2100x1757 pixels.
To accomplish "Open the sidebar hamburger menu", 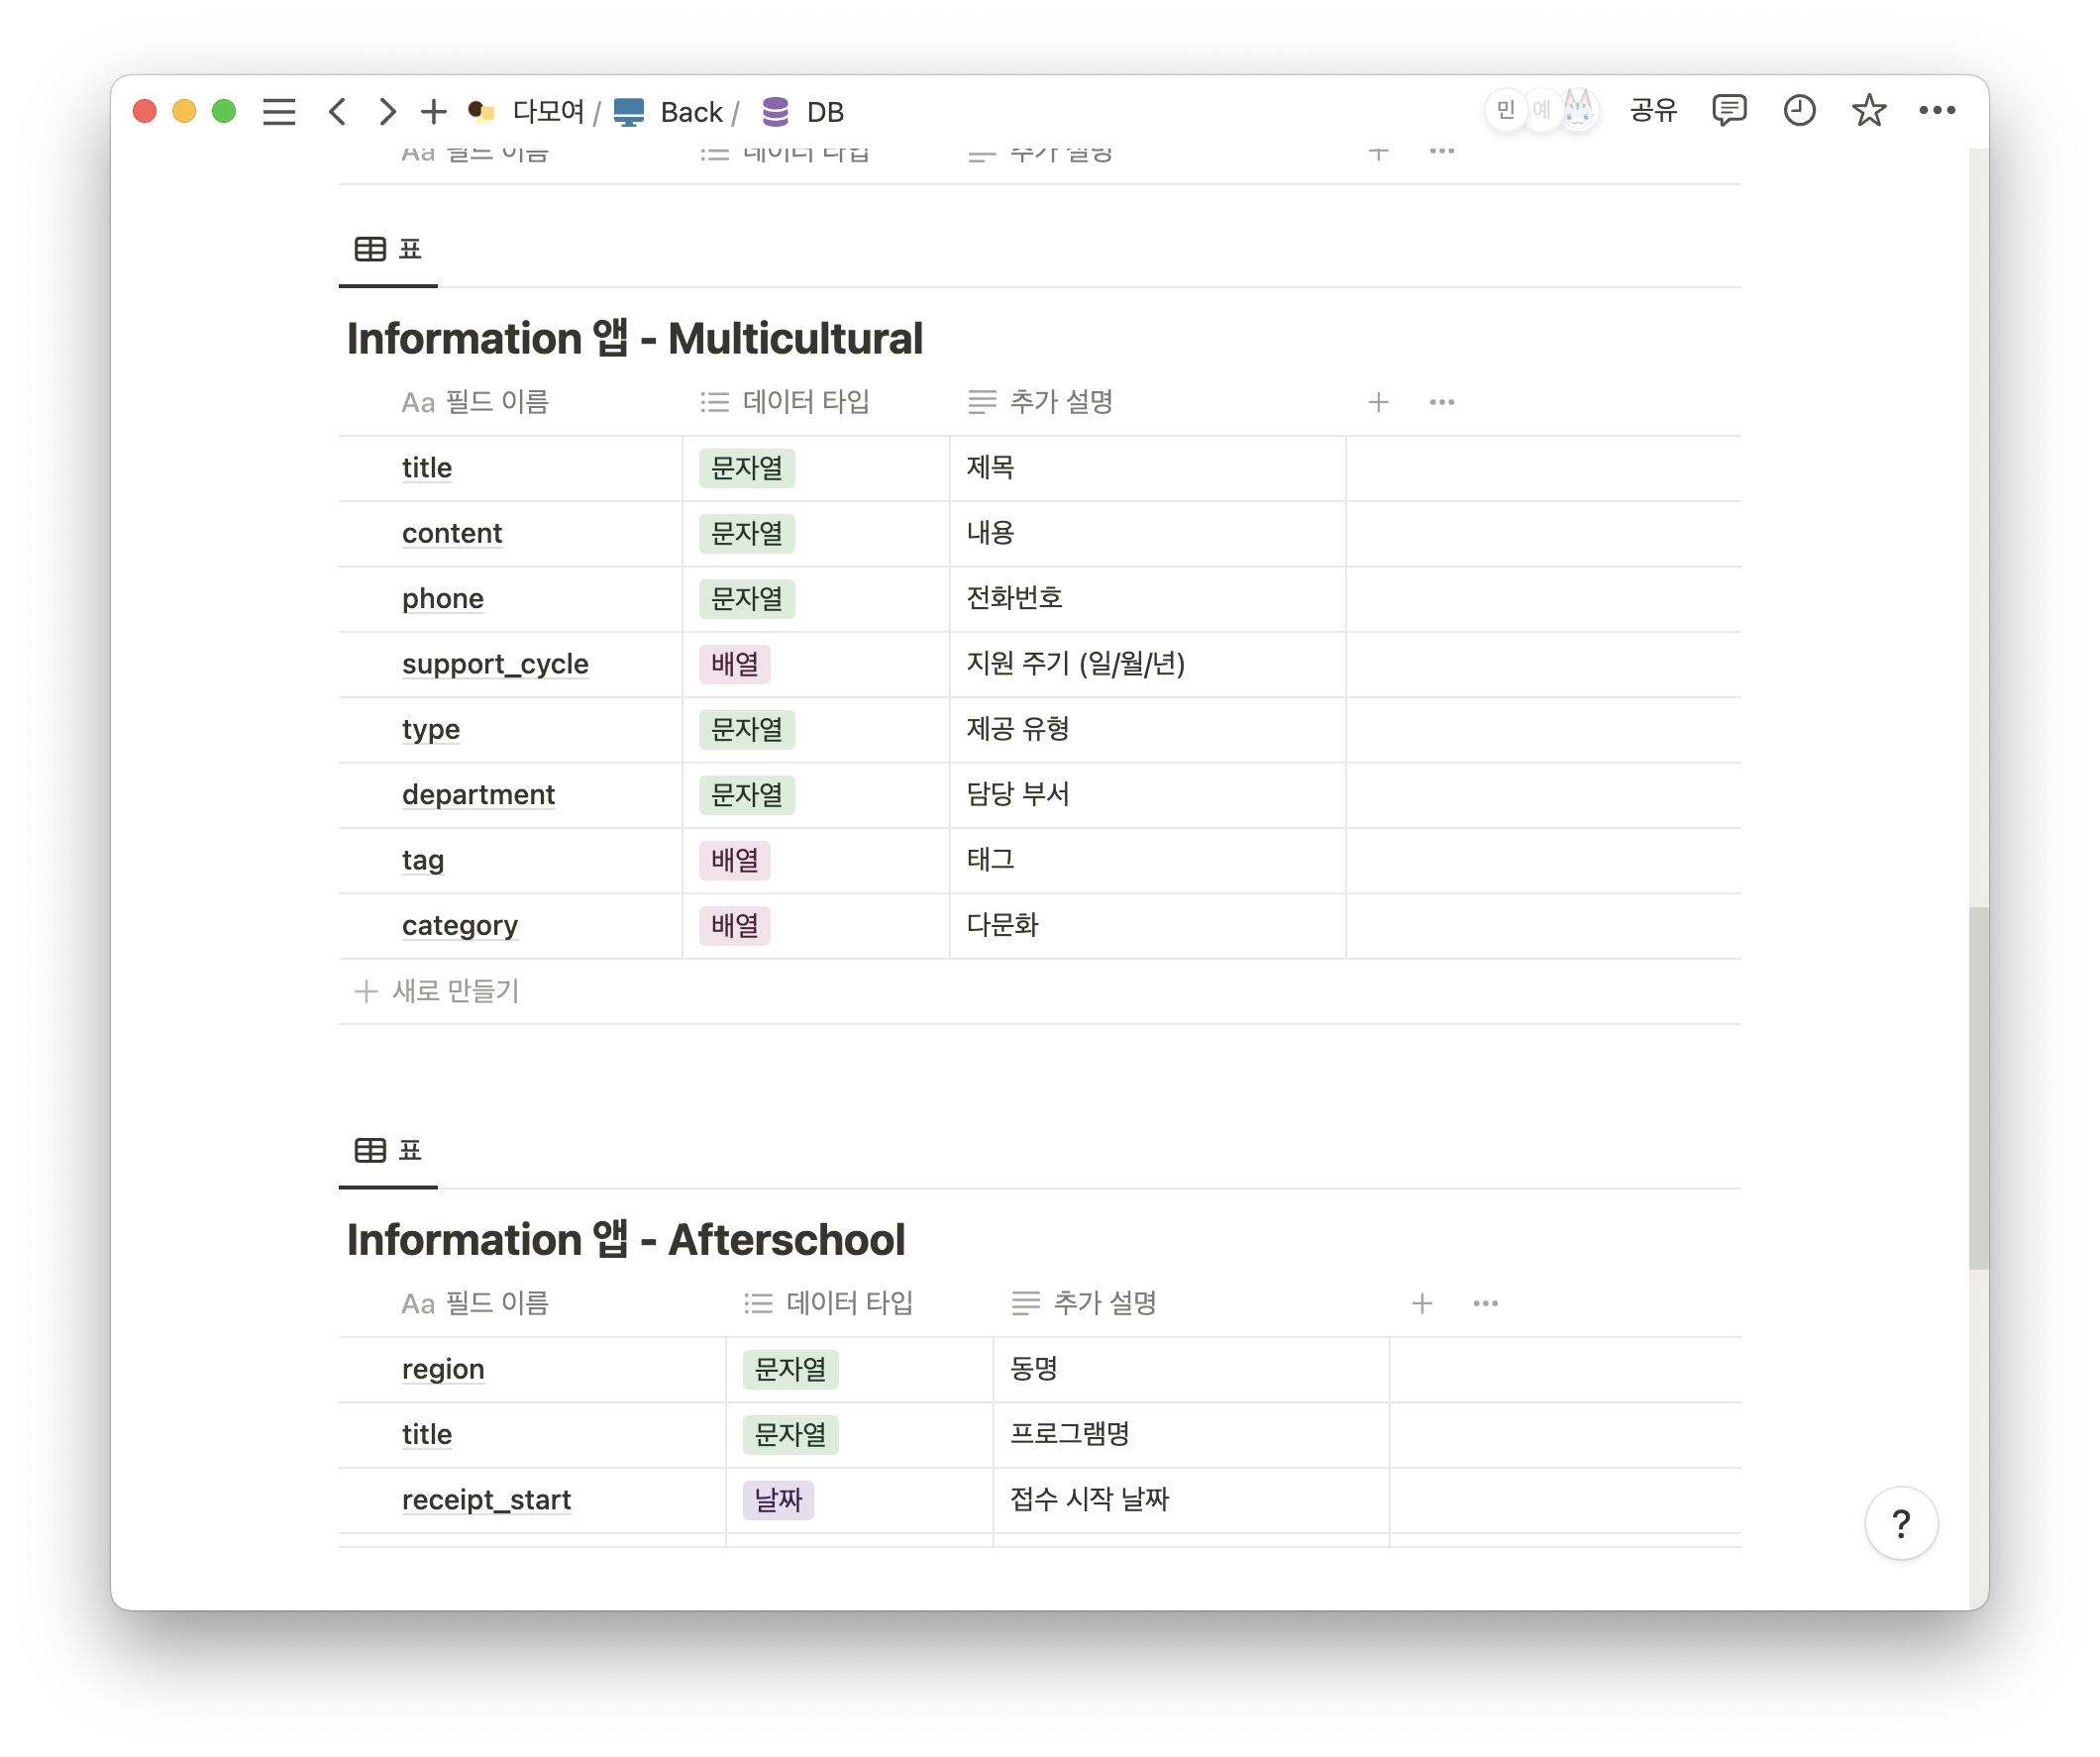I will [x=279, y=111].
